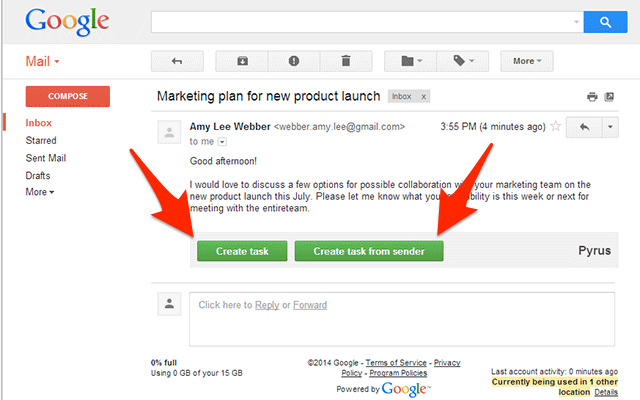This screenshot has height=400, width=640.
Task: Click Create task from sender button
Action: click(x=369, y=251)
